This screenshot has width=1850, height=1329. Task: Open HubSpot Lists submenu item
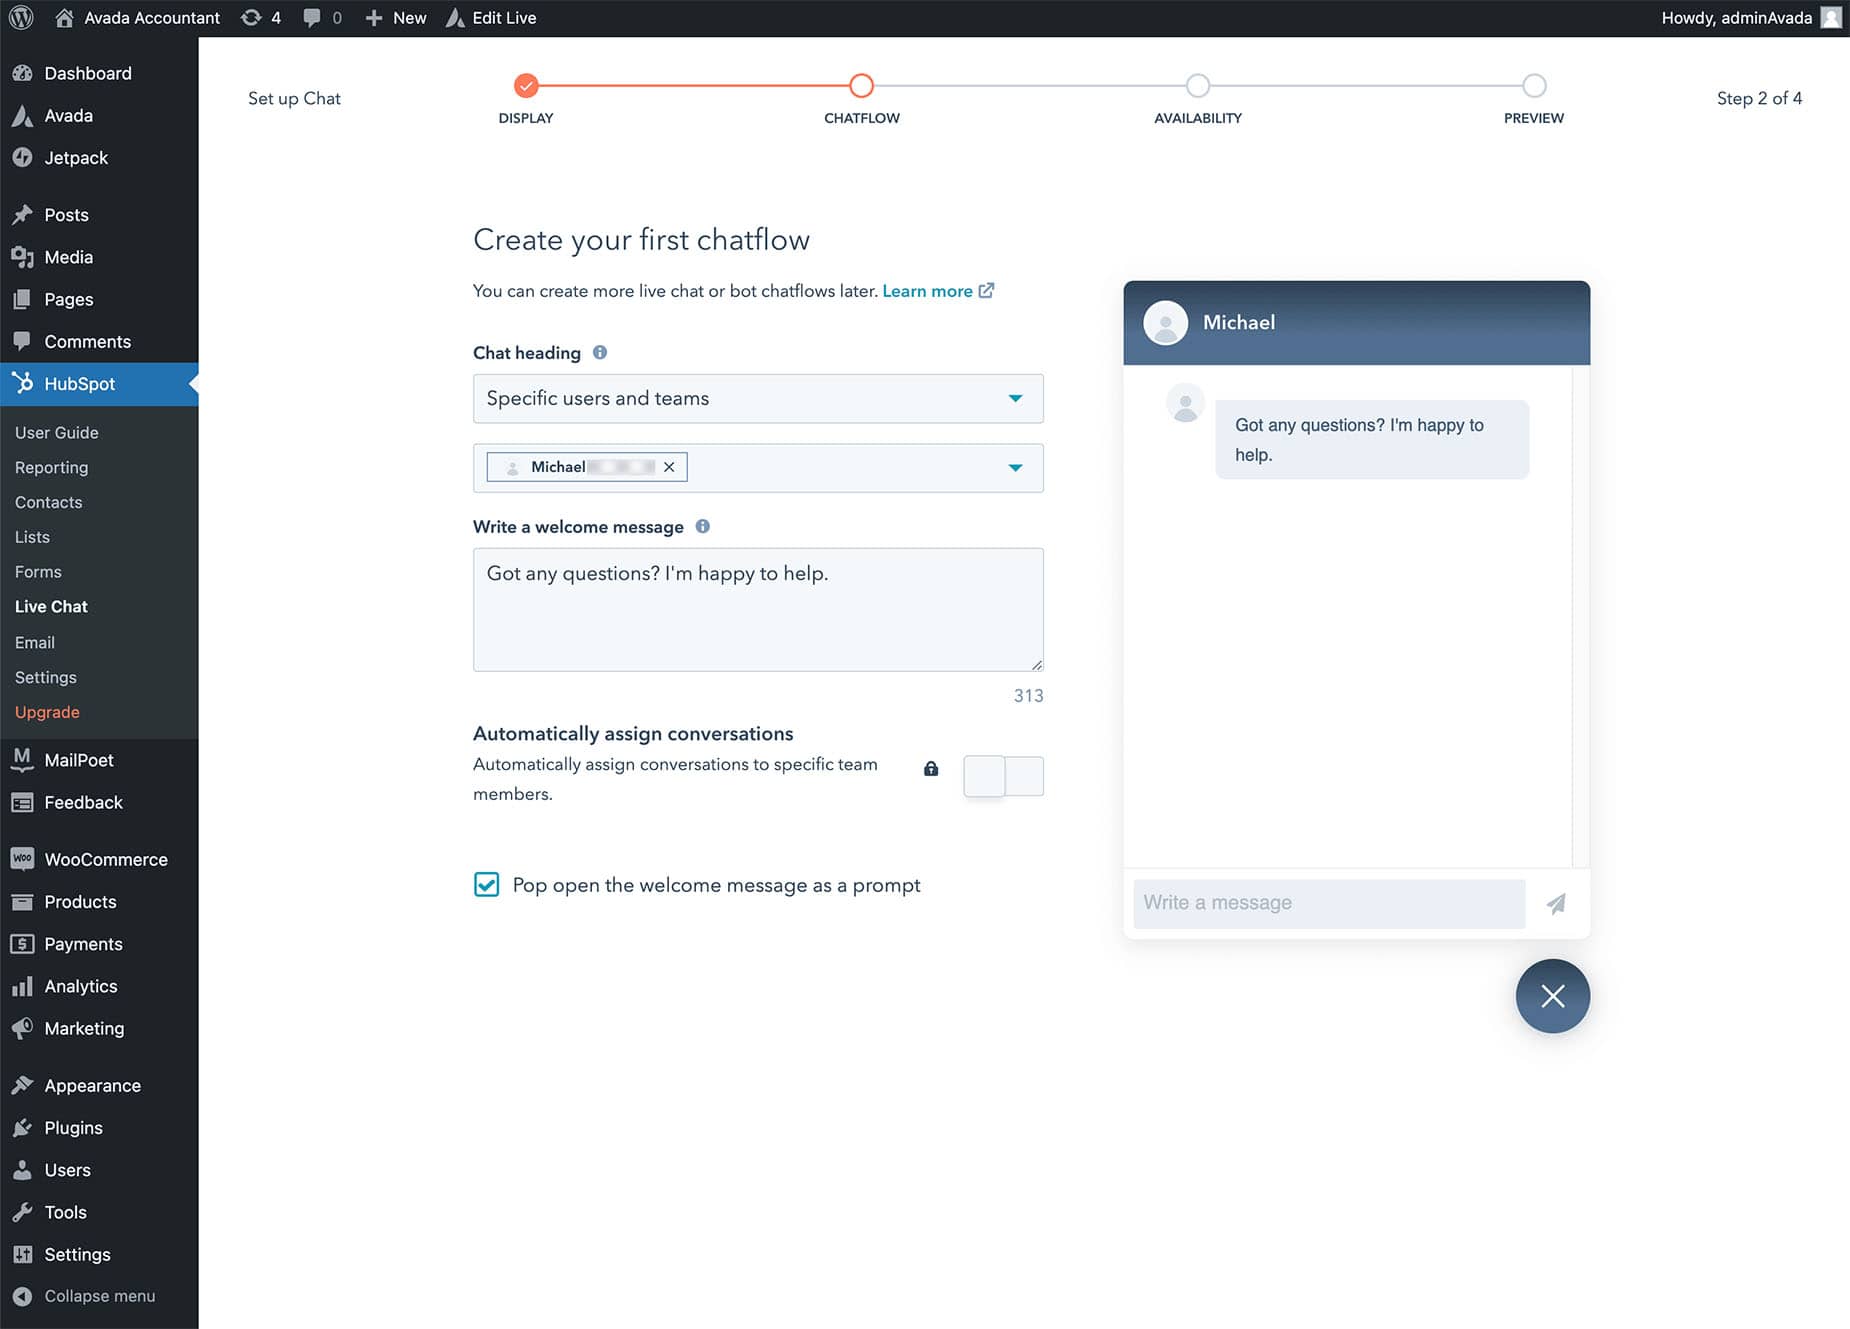click(32, 537)
